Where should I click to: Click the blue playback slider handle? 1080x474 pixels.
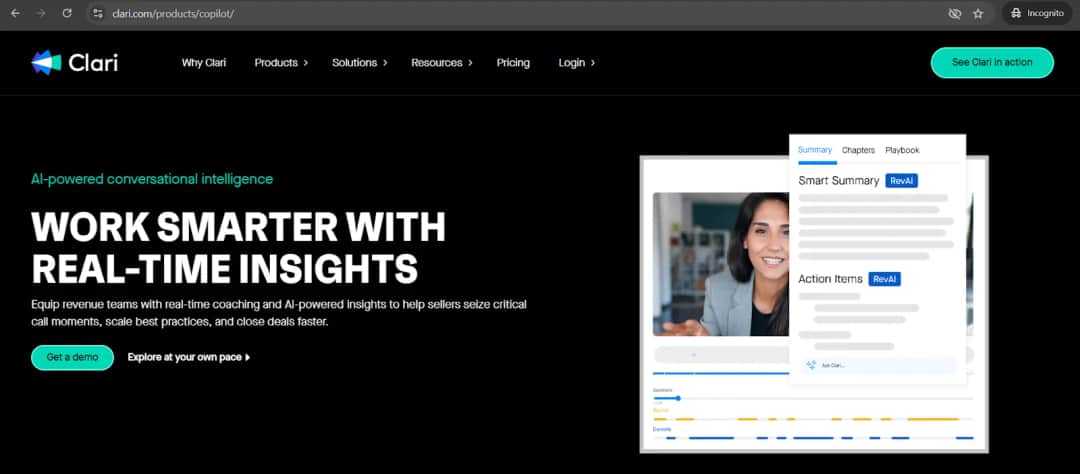(678, 398)
